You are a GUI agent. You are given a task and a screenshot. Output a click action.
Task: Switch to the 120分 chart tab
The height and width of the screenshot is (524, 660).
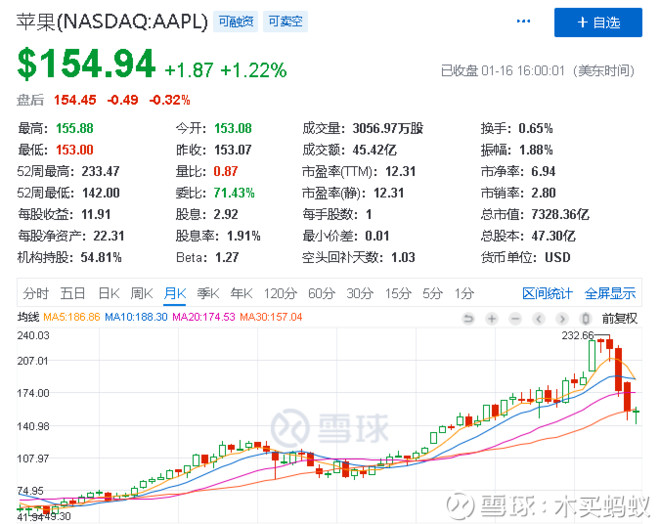280,293
